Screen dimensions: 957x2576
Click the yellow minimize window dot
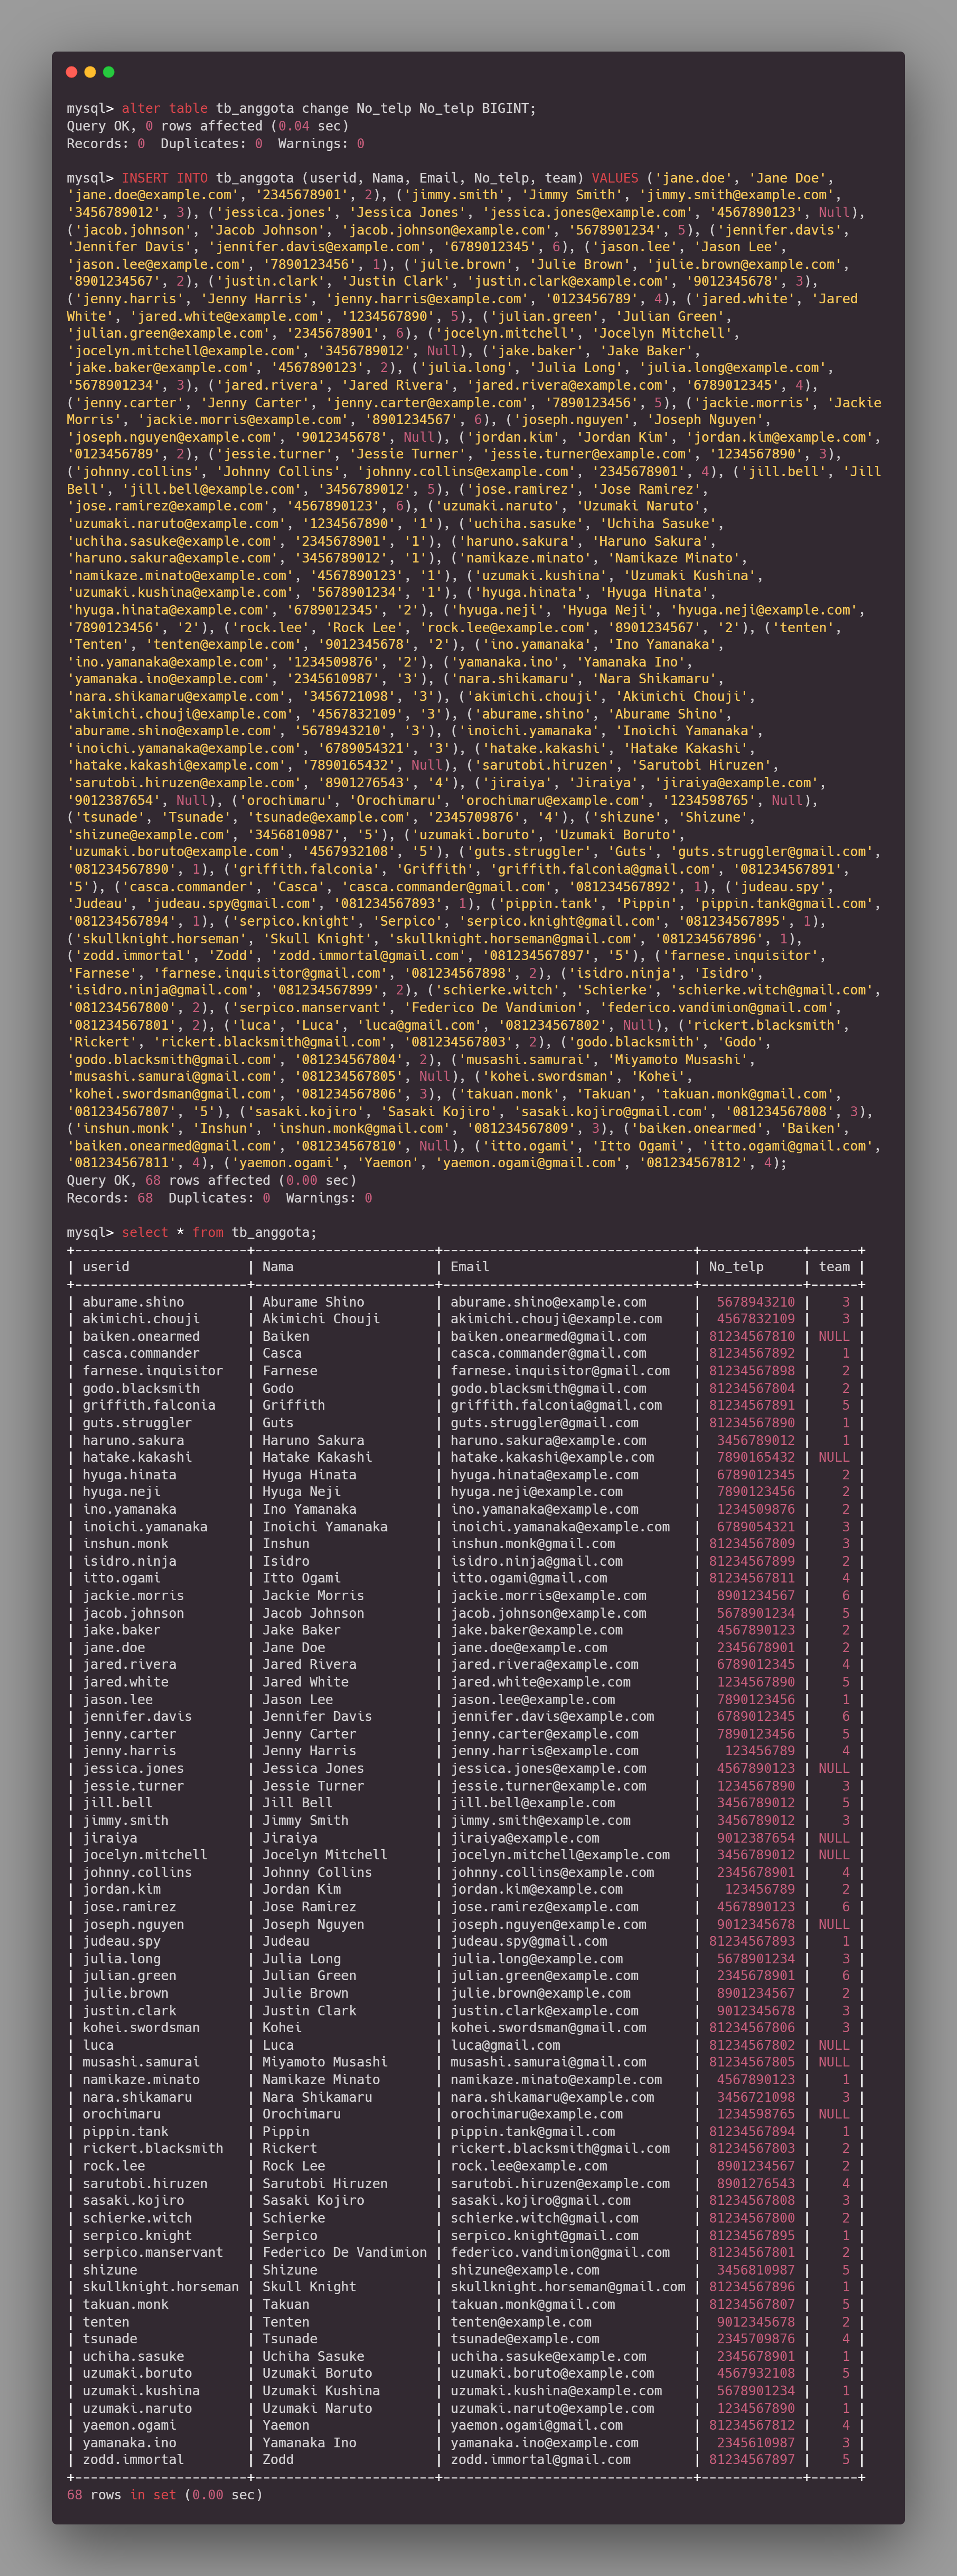(x=90, y=72)
